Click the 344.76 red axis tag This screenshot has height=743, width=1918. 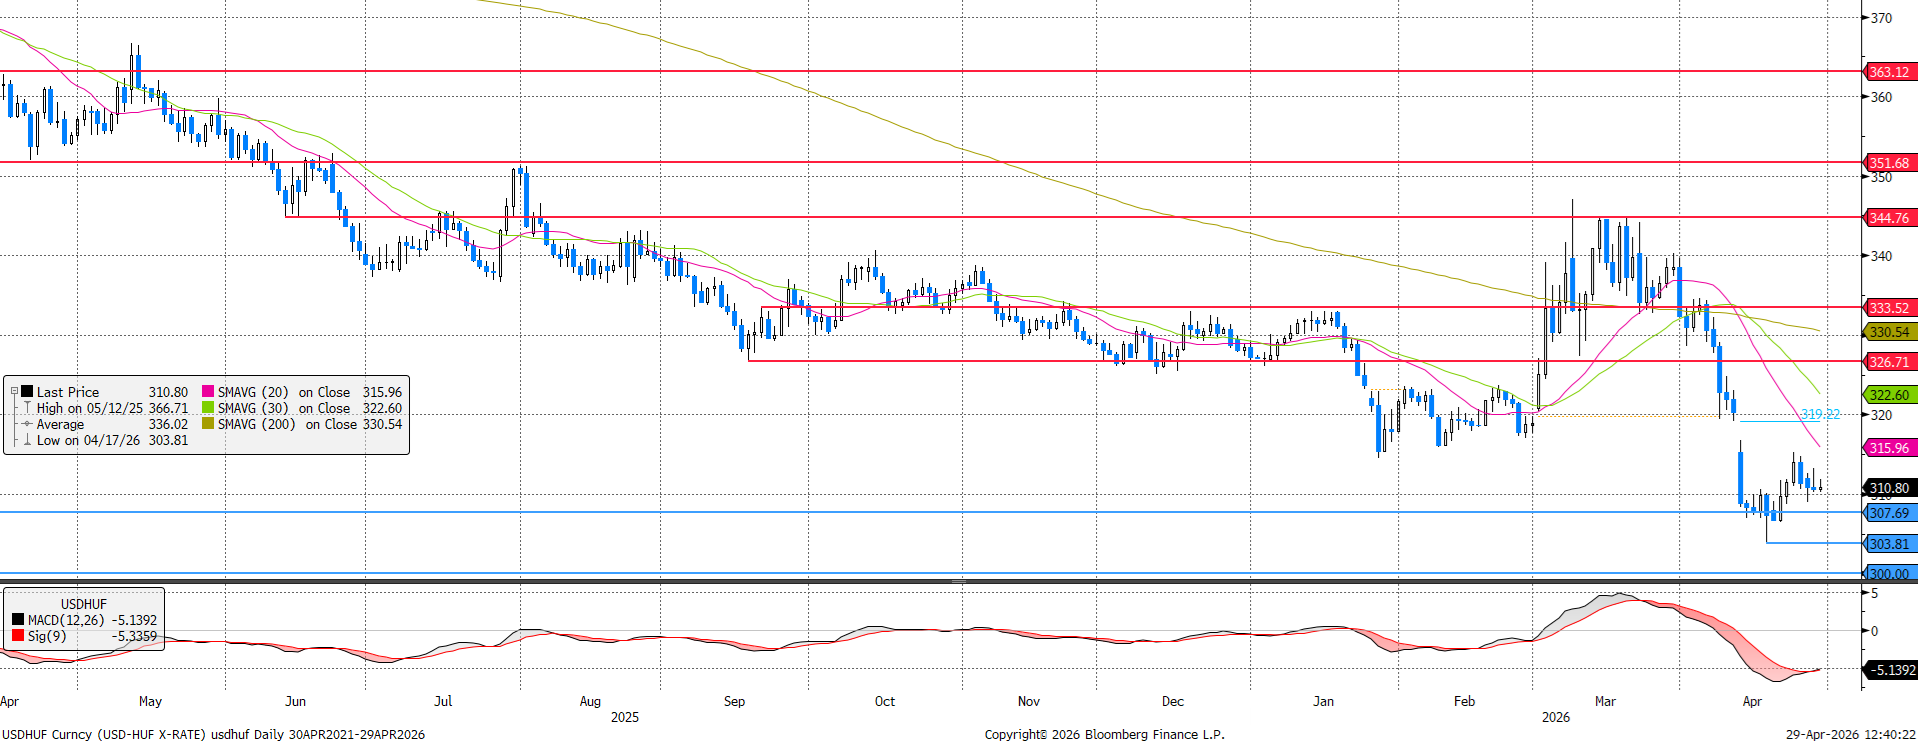[1889, 218]
